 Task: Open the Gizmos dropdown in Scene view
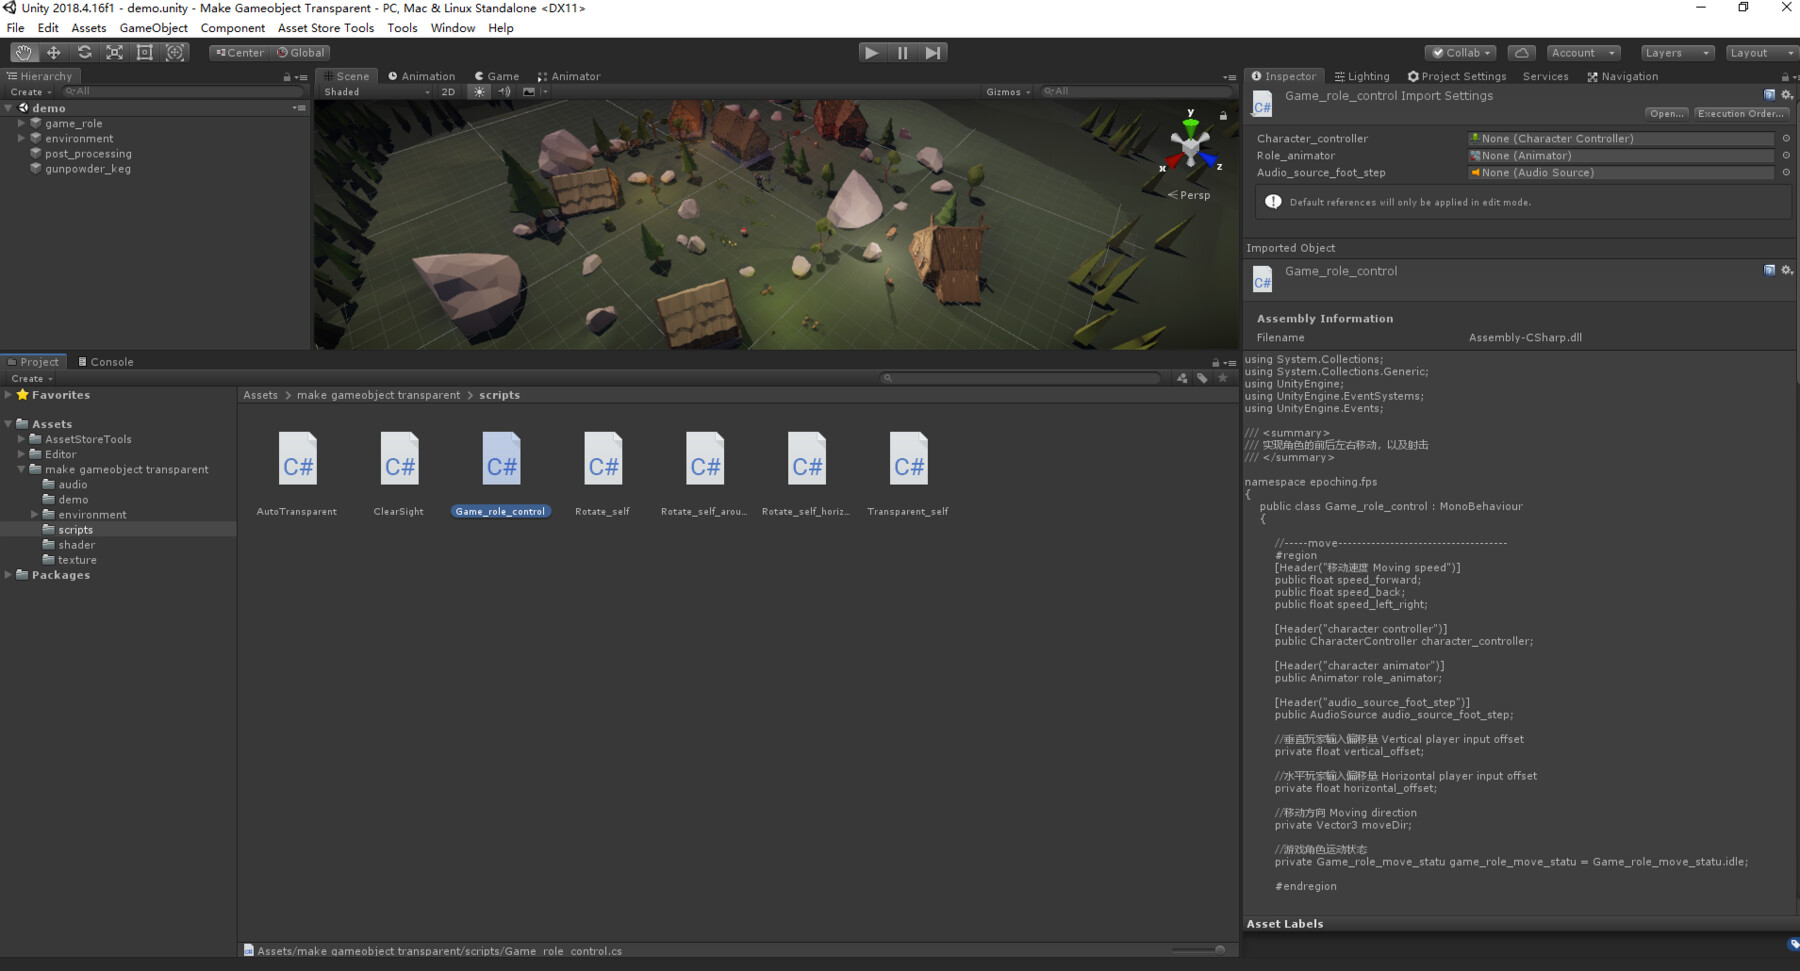1007,91
